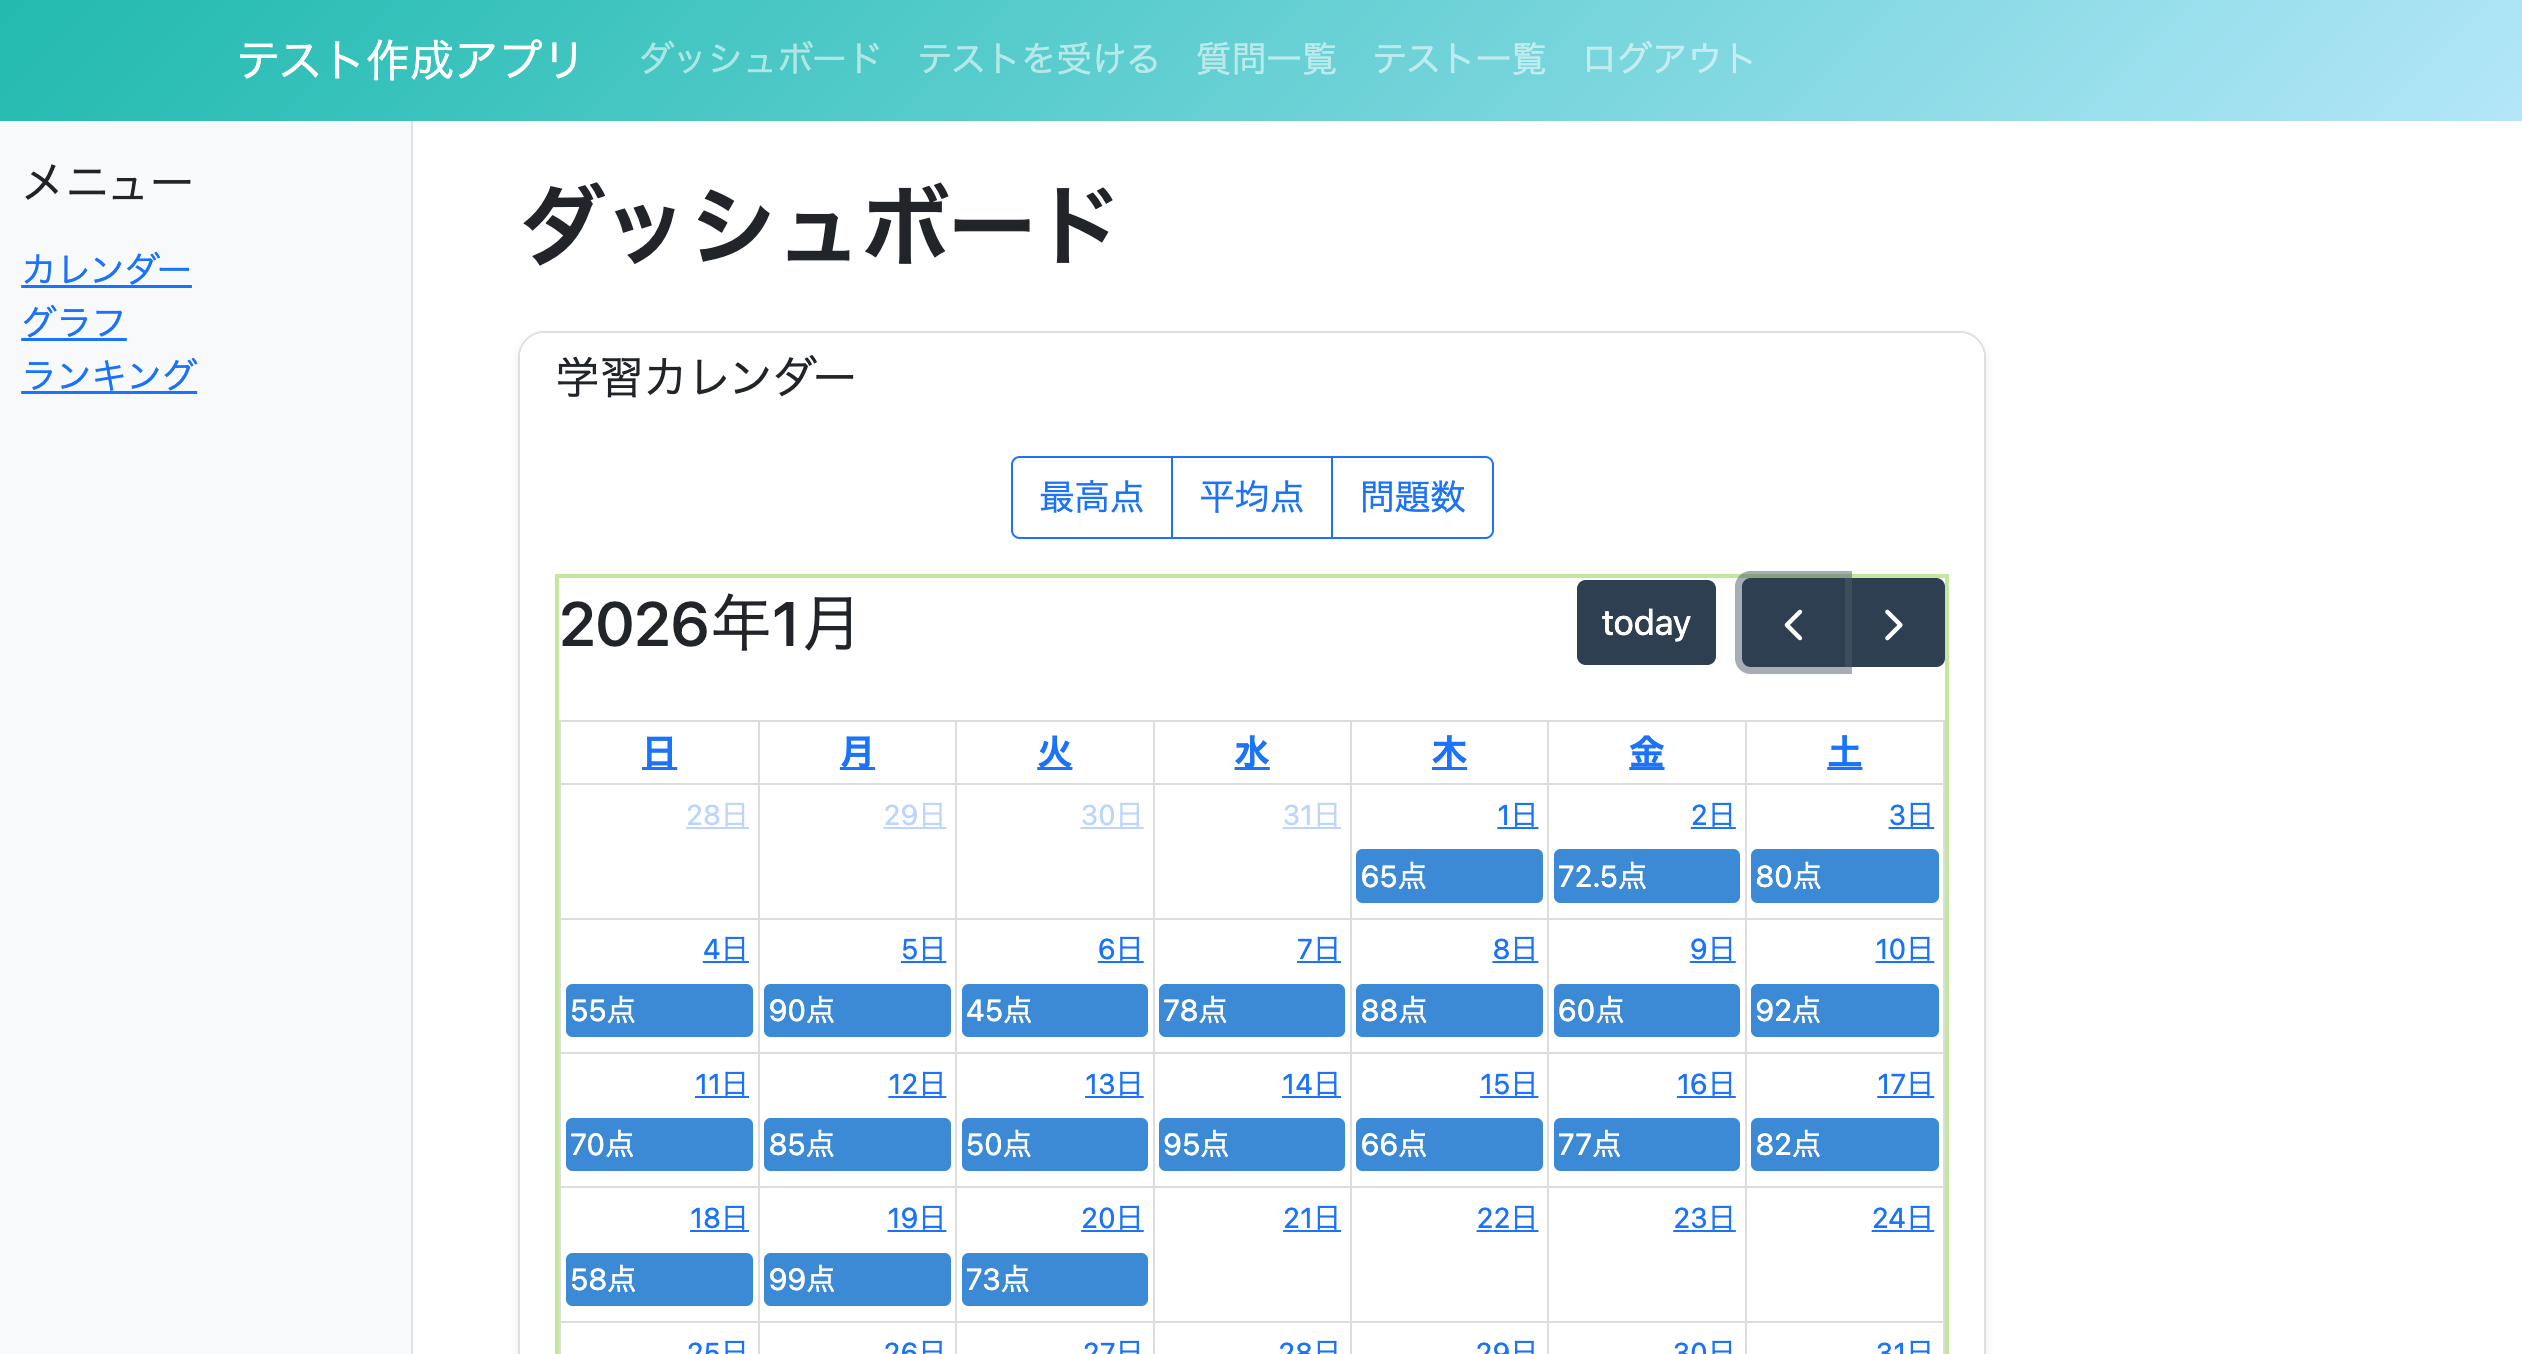Screen dimensions: 2522x1354
Task: Open the details for January 1日
Action: pyautogui.click(x=1515, y=814)
